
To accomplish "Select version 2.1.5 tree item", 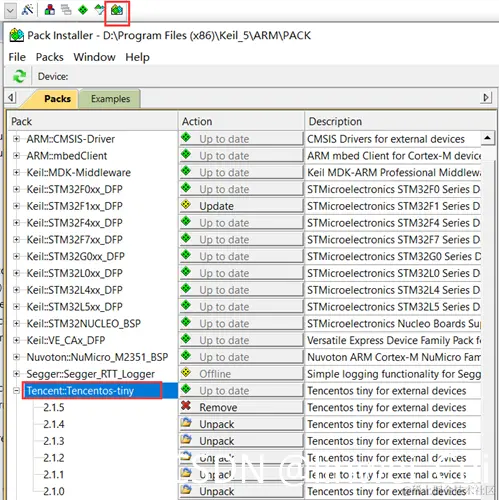I will point(54,407).
